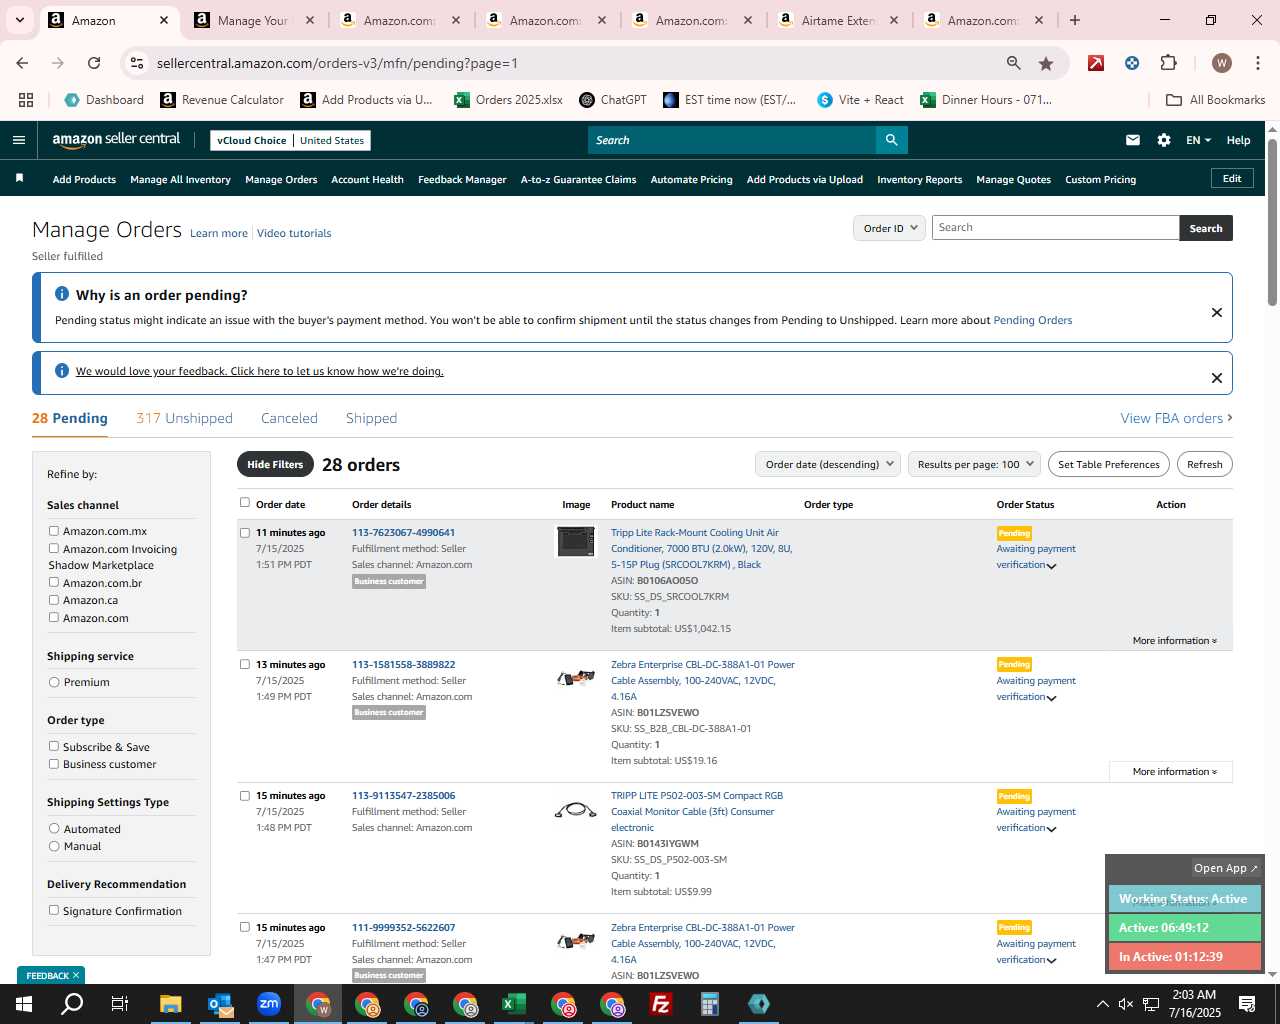Click Set Table Preferences button

[x=1109, y=464]
